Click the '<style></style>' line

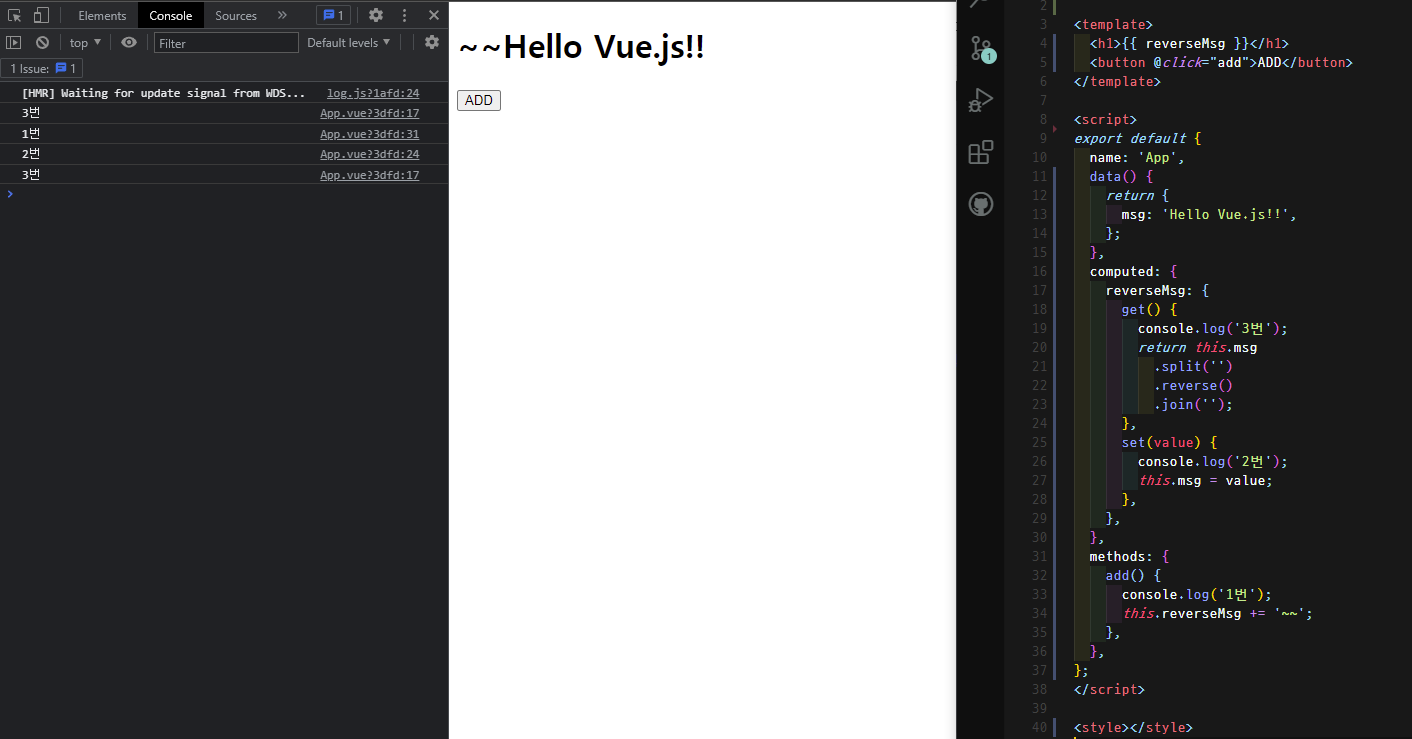tap(1133, 727)
